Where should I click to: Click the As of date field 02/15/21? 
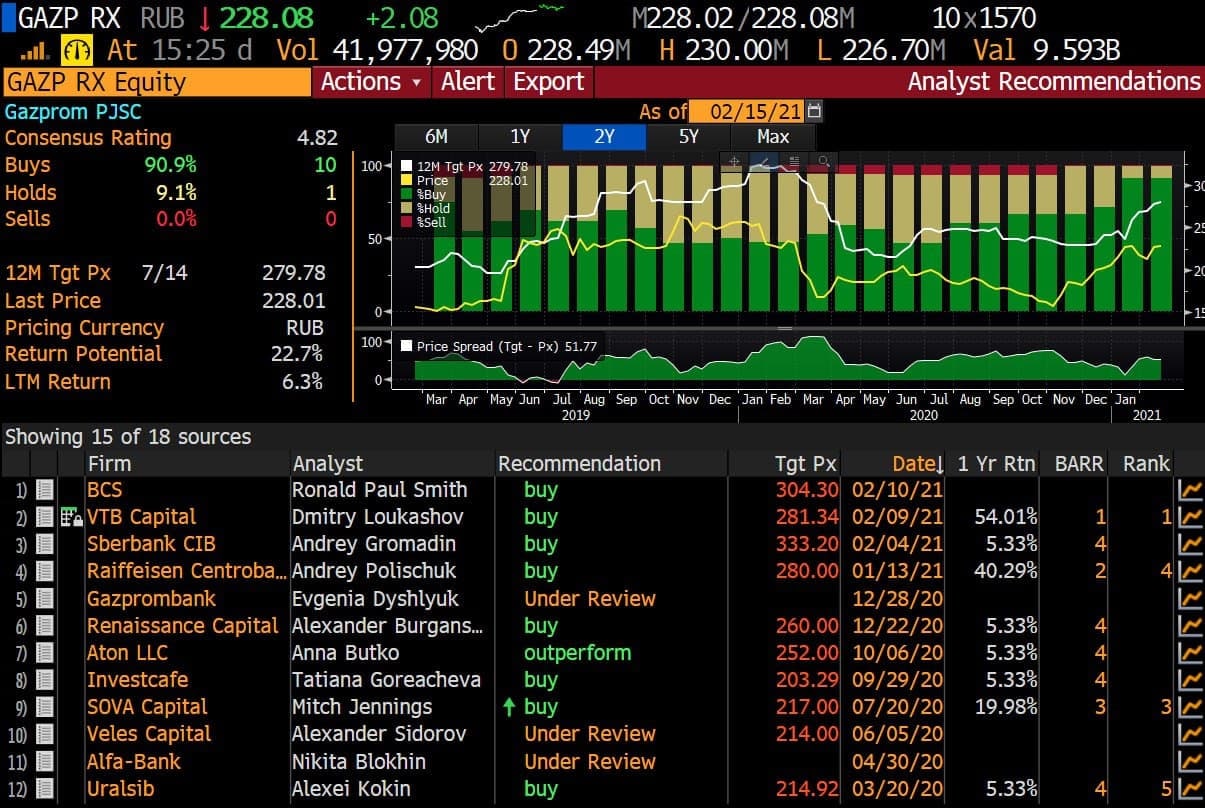748,111
